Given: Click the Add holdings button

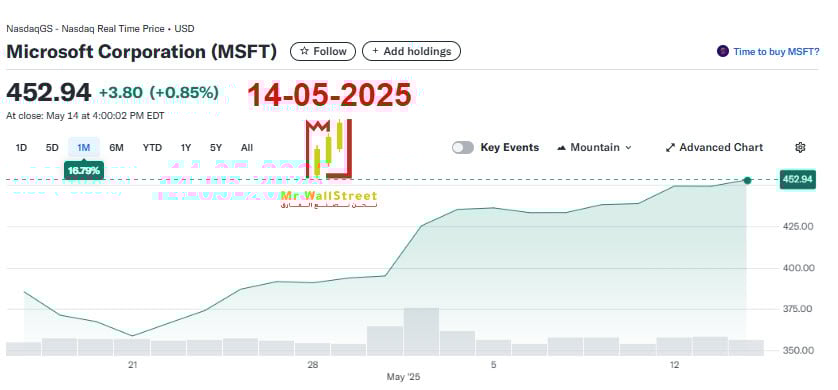Looking at the screenshot, I should point(412,51).
